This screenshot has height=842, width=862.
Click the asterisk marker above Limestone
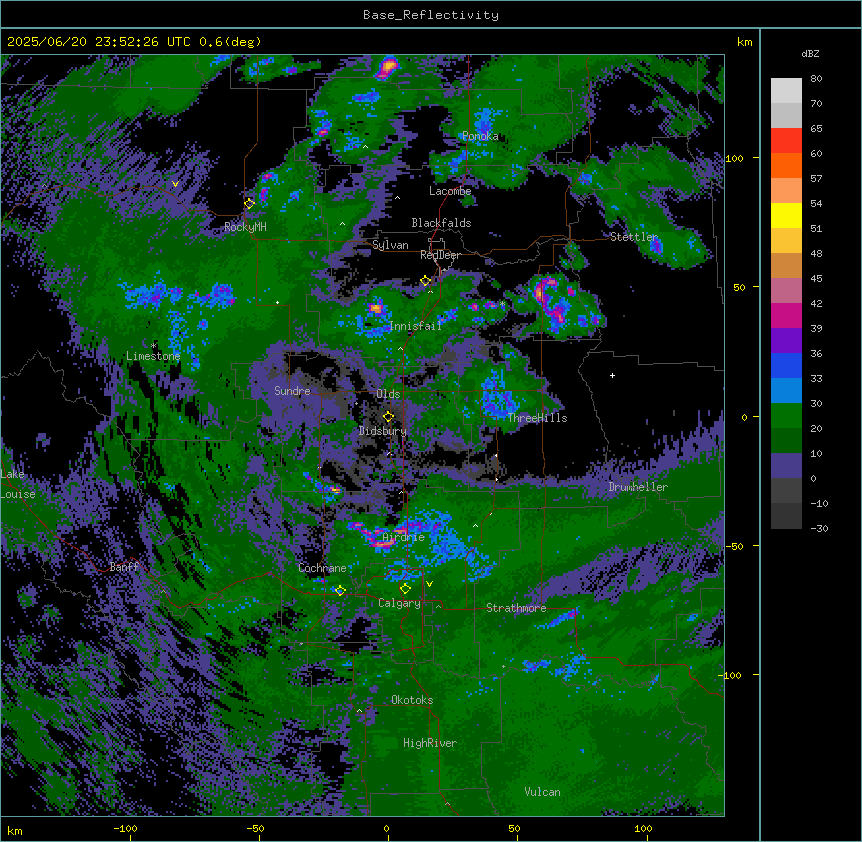coord(153,346)
